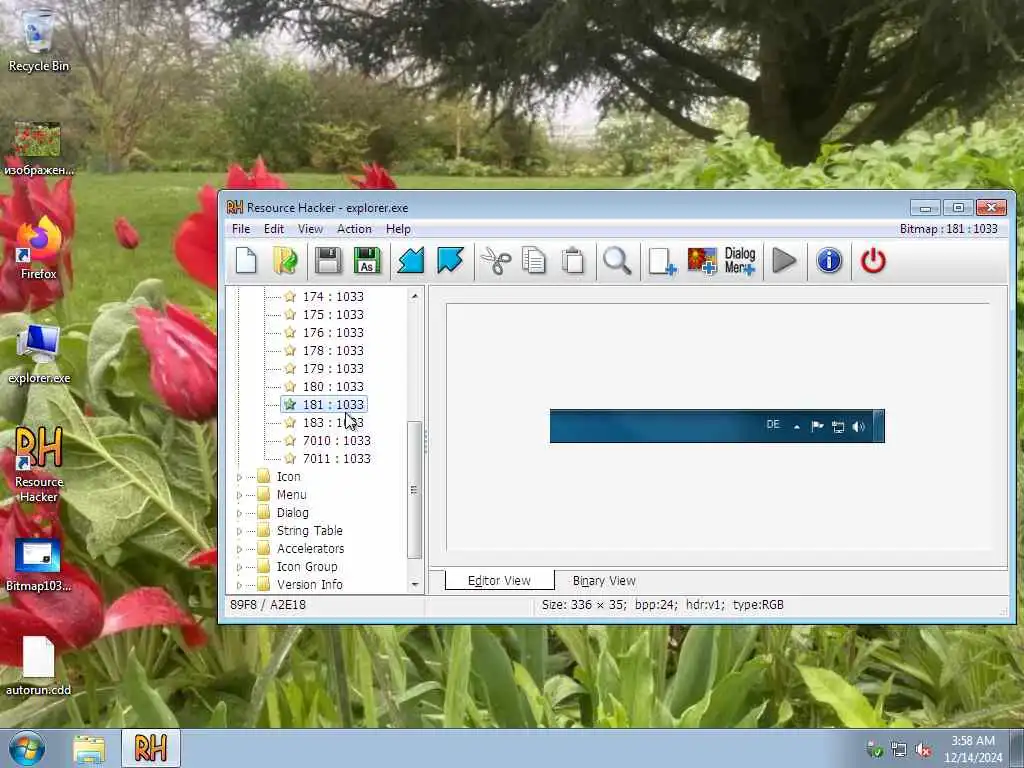Select the изображен... desktop image file

coord(39,149)
